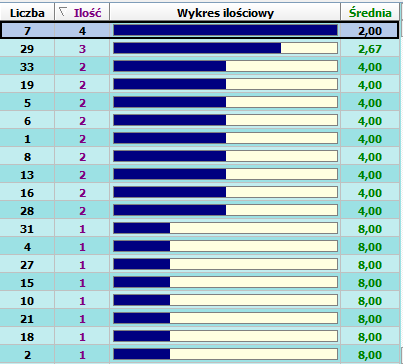Select the row with Liczba 13
Screen dimensions: 403x364
point(200,175)
